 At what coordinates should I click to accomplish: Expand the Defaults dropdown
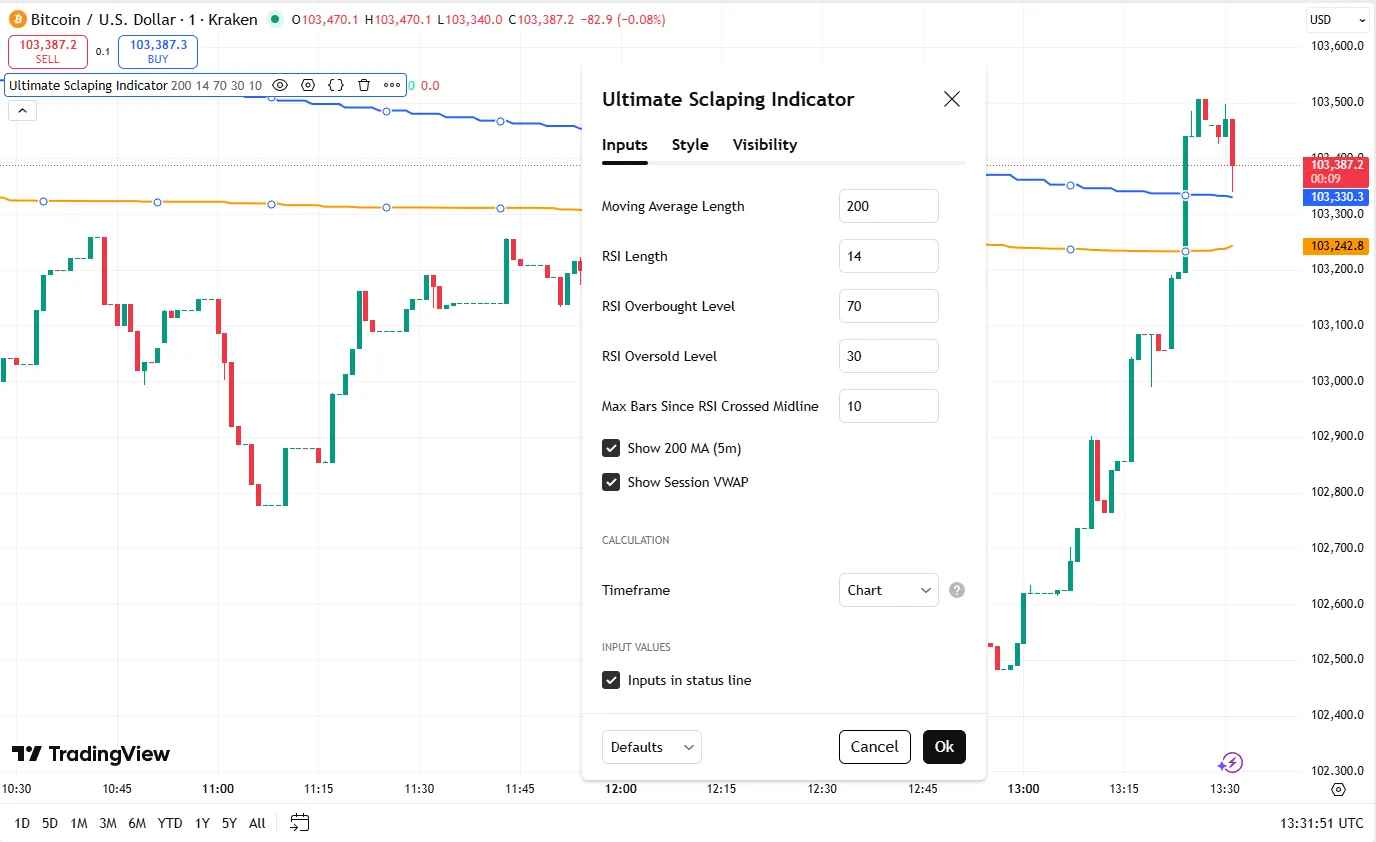coord(651,747)
